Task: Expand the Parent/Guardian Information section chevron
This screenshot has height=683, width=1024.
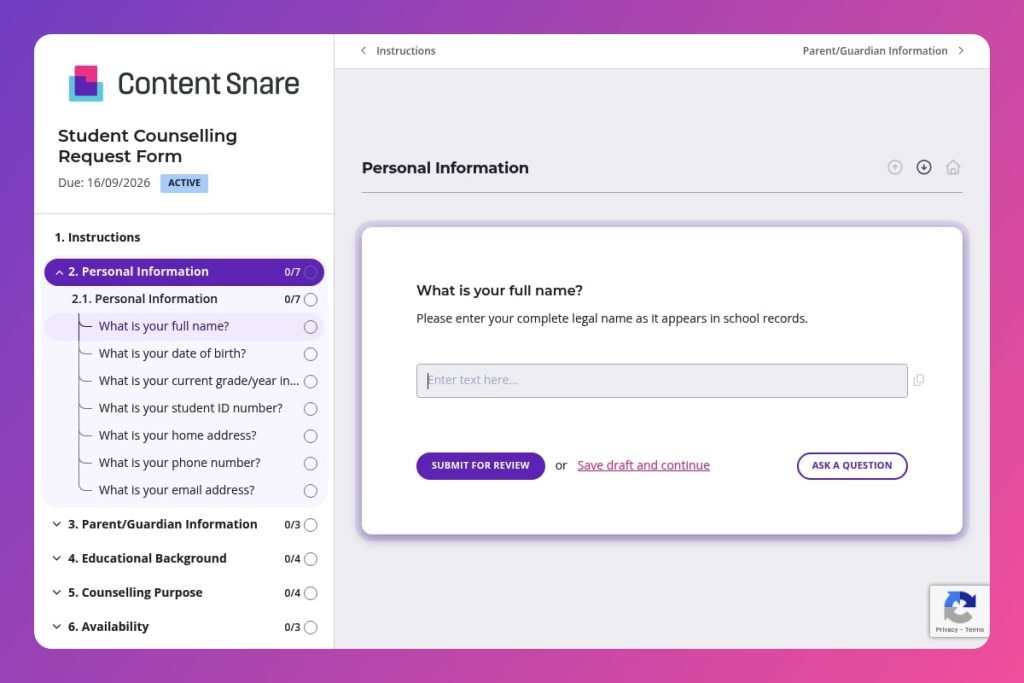Action: (x=57, y=524)
